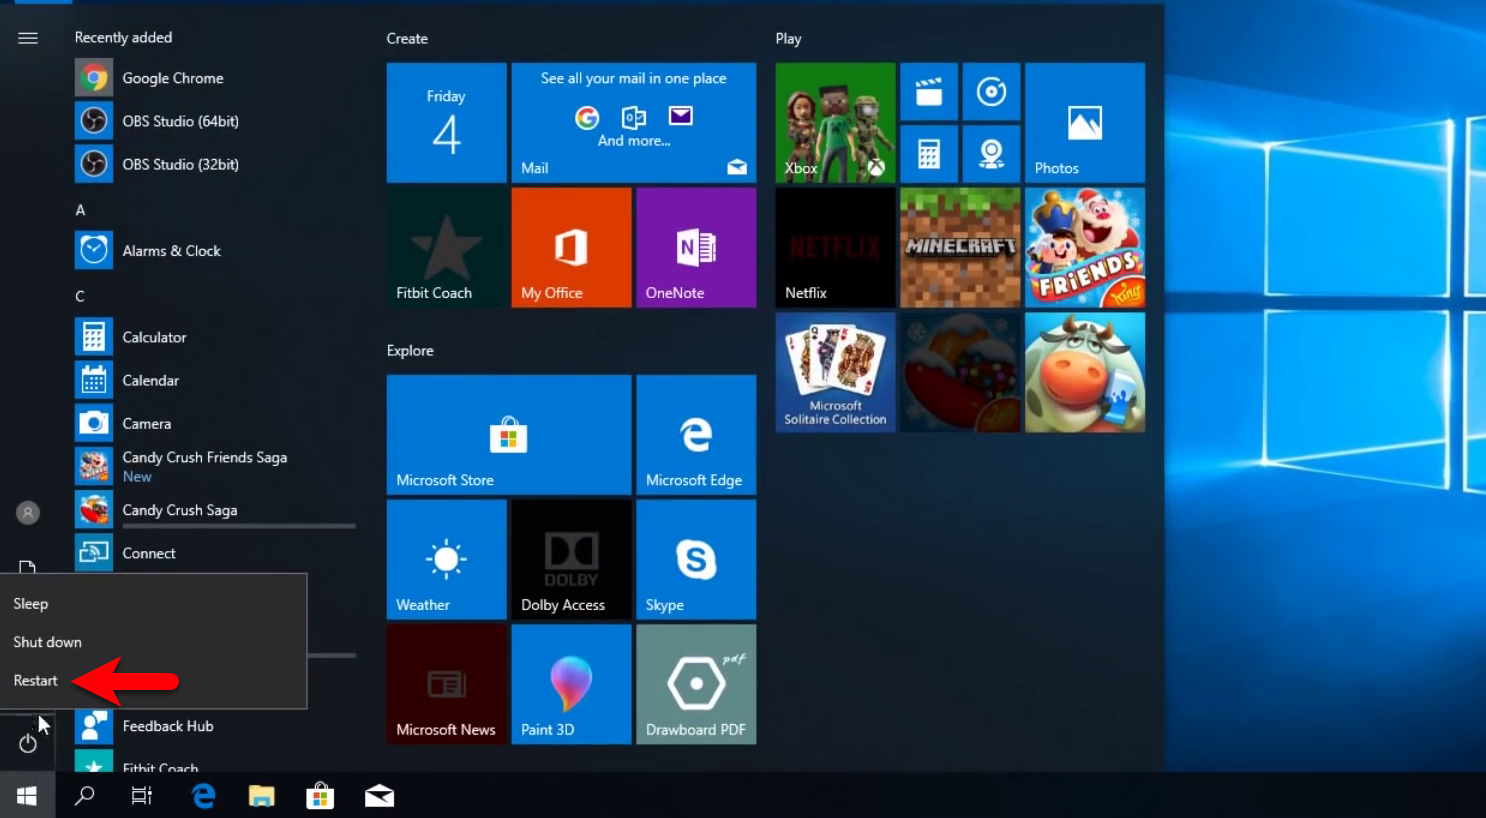The image size is (1486, 818).
Task: Open Candy Crush Saga in app list
Action: (x=214, y=509)
